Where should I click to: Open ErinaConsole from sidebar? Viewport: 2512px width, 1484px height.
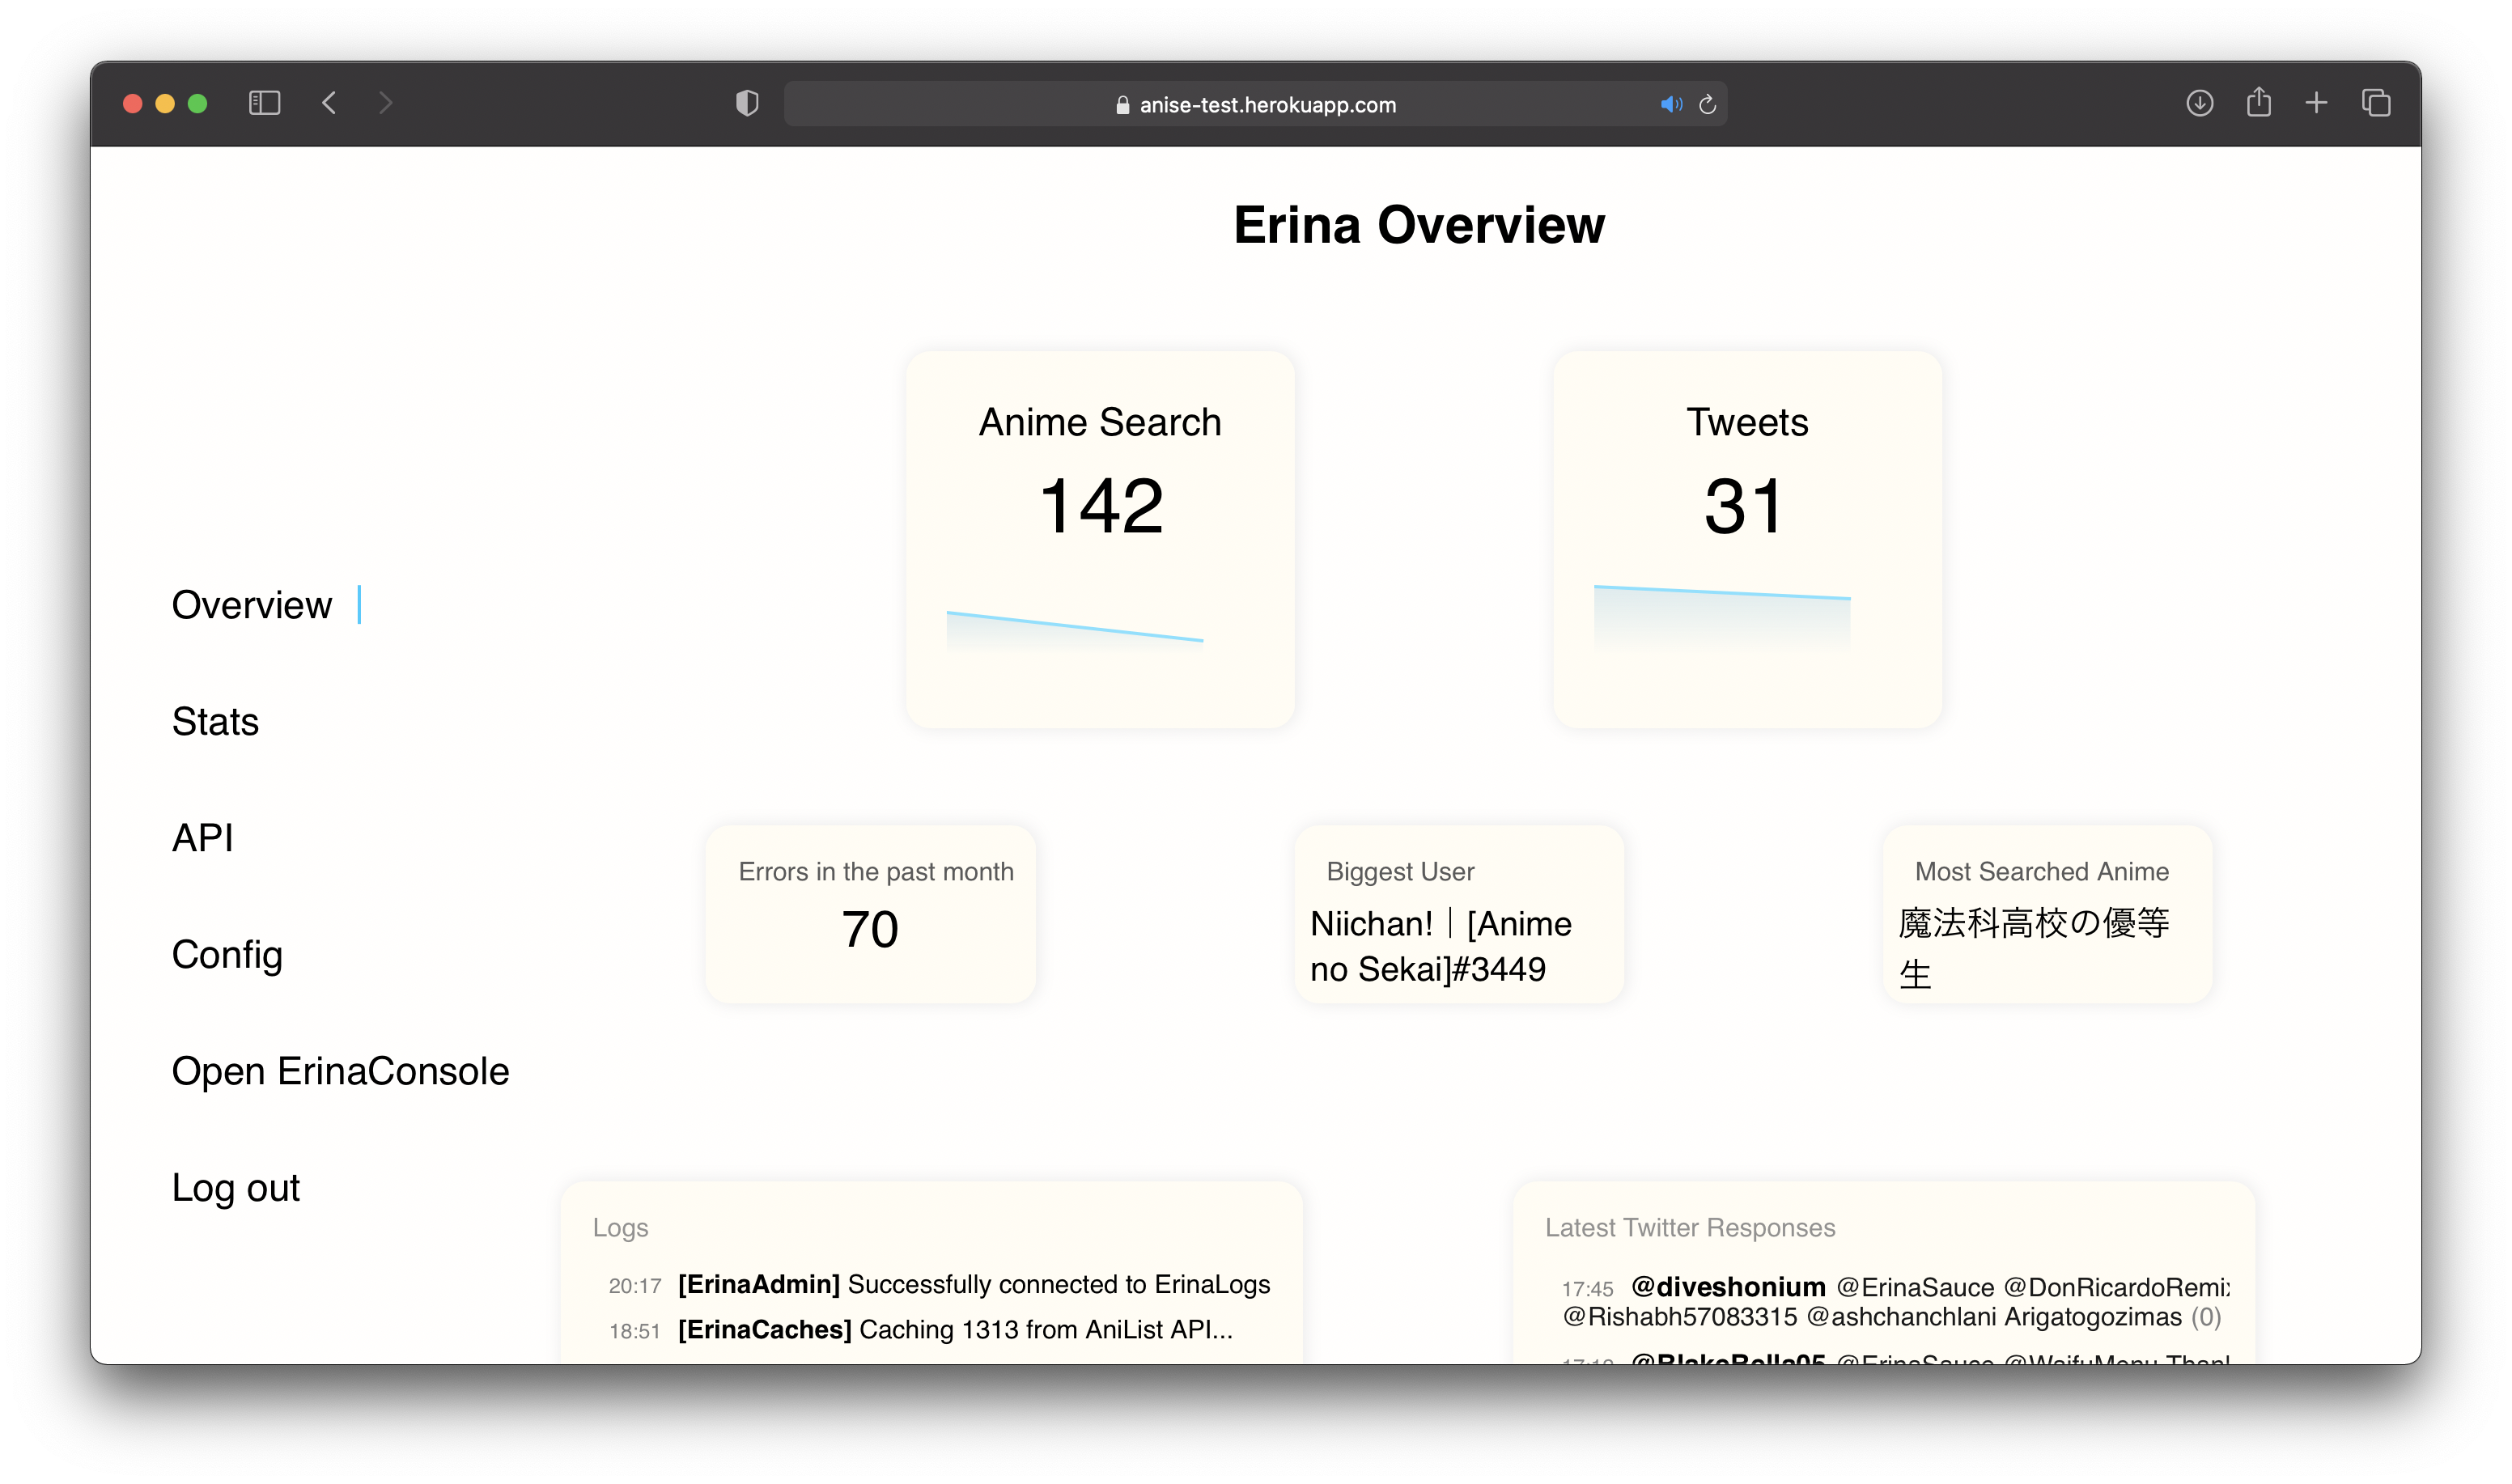[339, 1069]
